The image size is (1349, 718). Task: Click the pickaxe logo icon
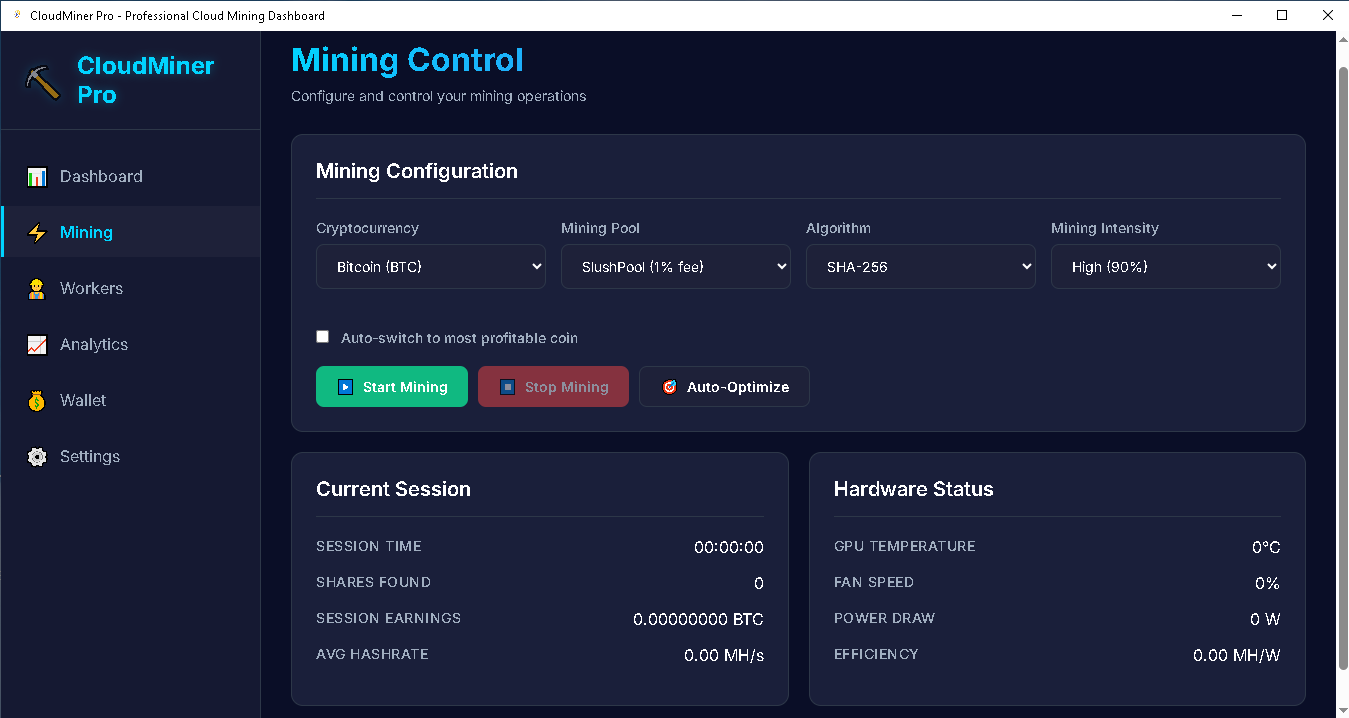(x=43, y=82)
